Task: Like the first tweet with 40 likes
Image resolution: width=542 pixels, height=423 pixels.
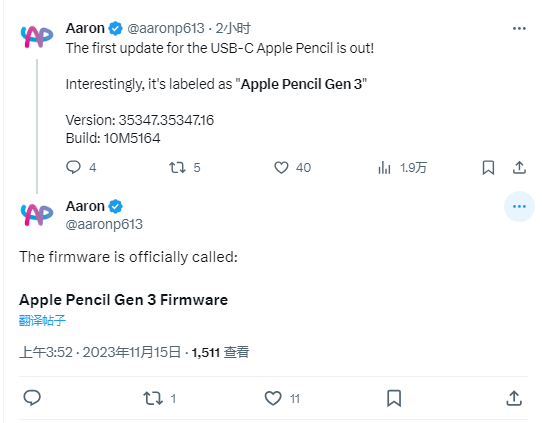Action: (281, 168)
